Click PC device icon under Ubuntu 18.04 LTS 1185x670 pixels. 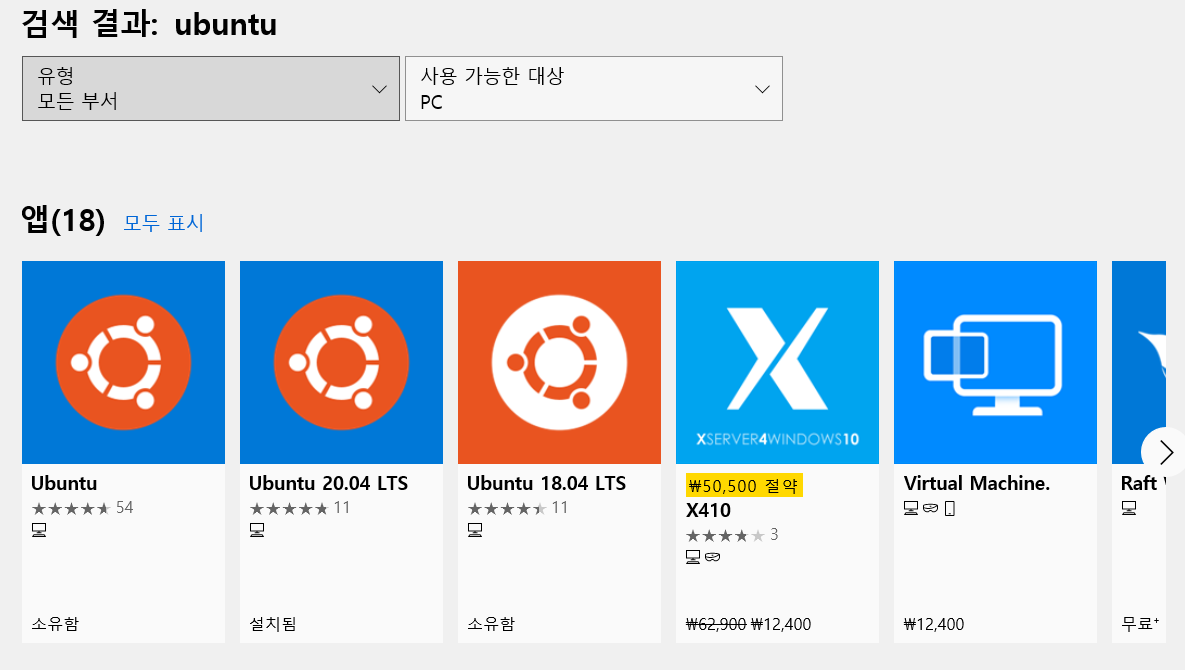click(x=475, y=530)
